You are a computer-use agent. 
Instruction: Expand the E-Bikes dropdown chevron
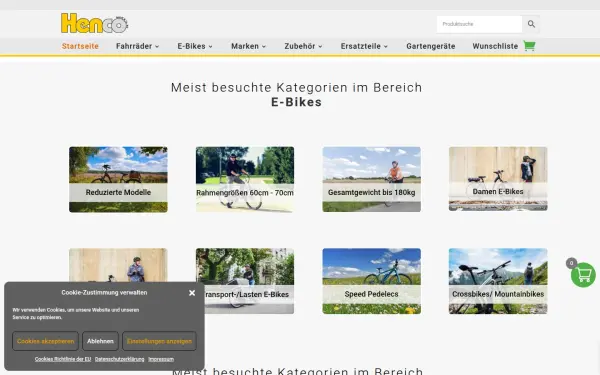[210, 47]
